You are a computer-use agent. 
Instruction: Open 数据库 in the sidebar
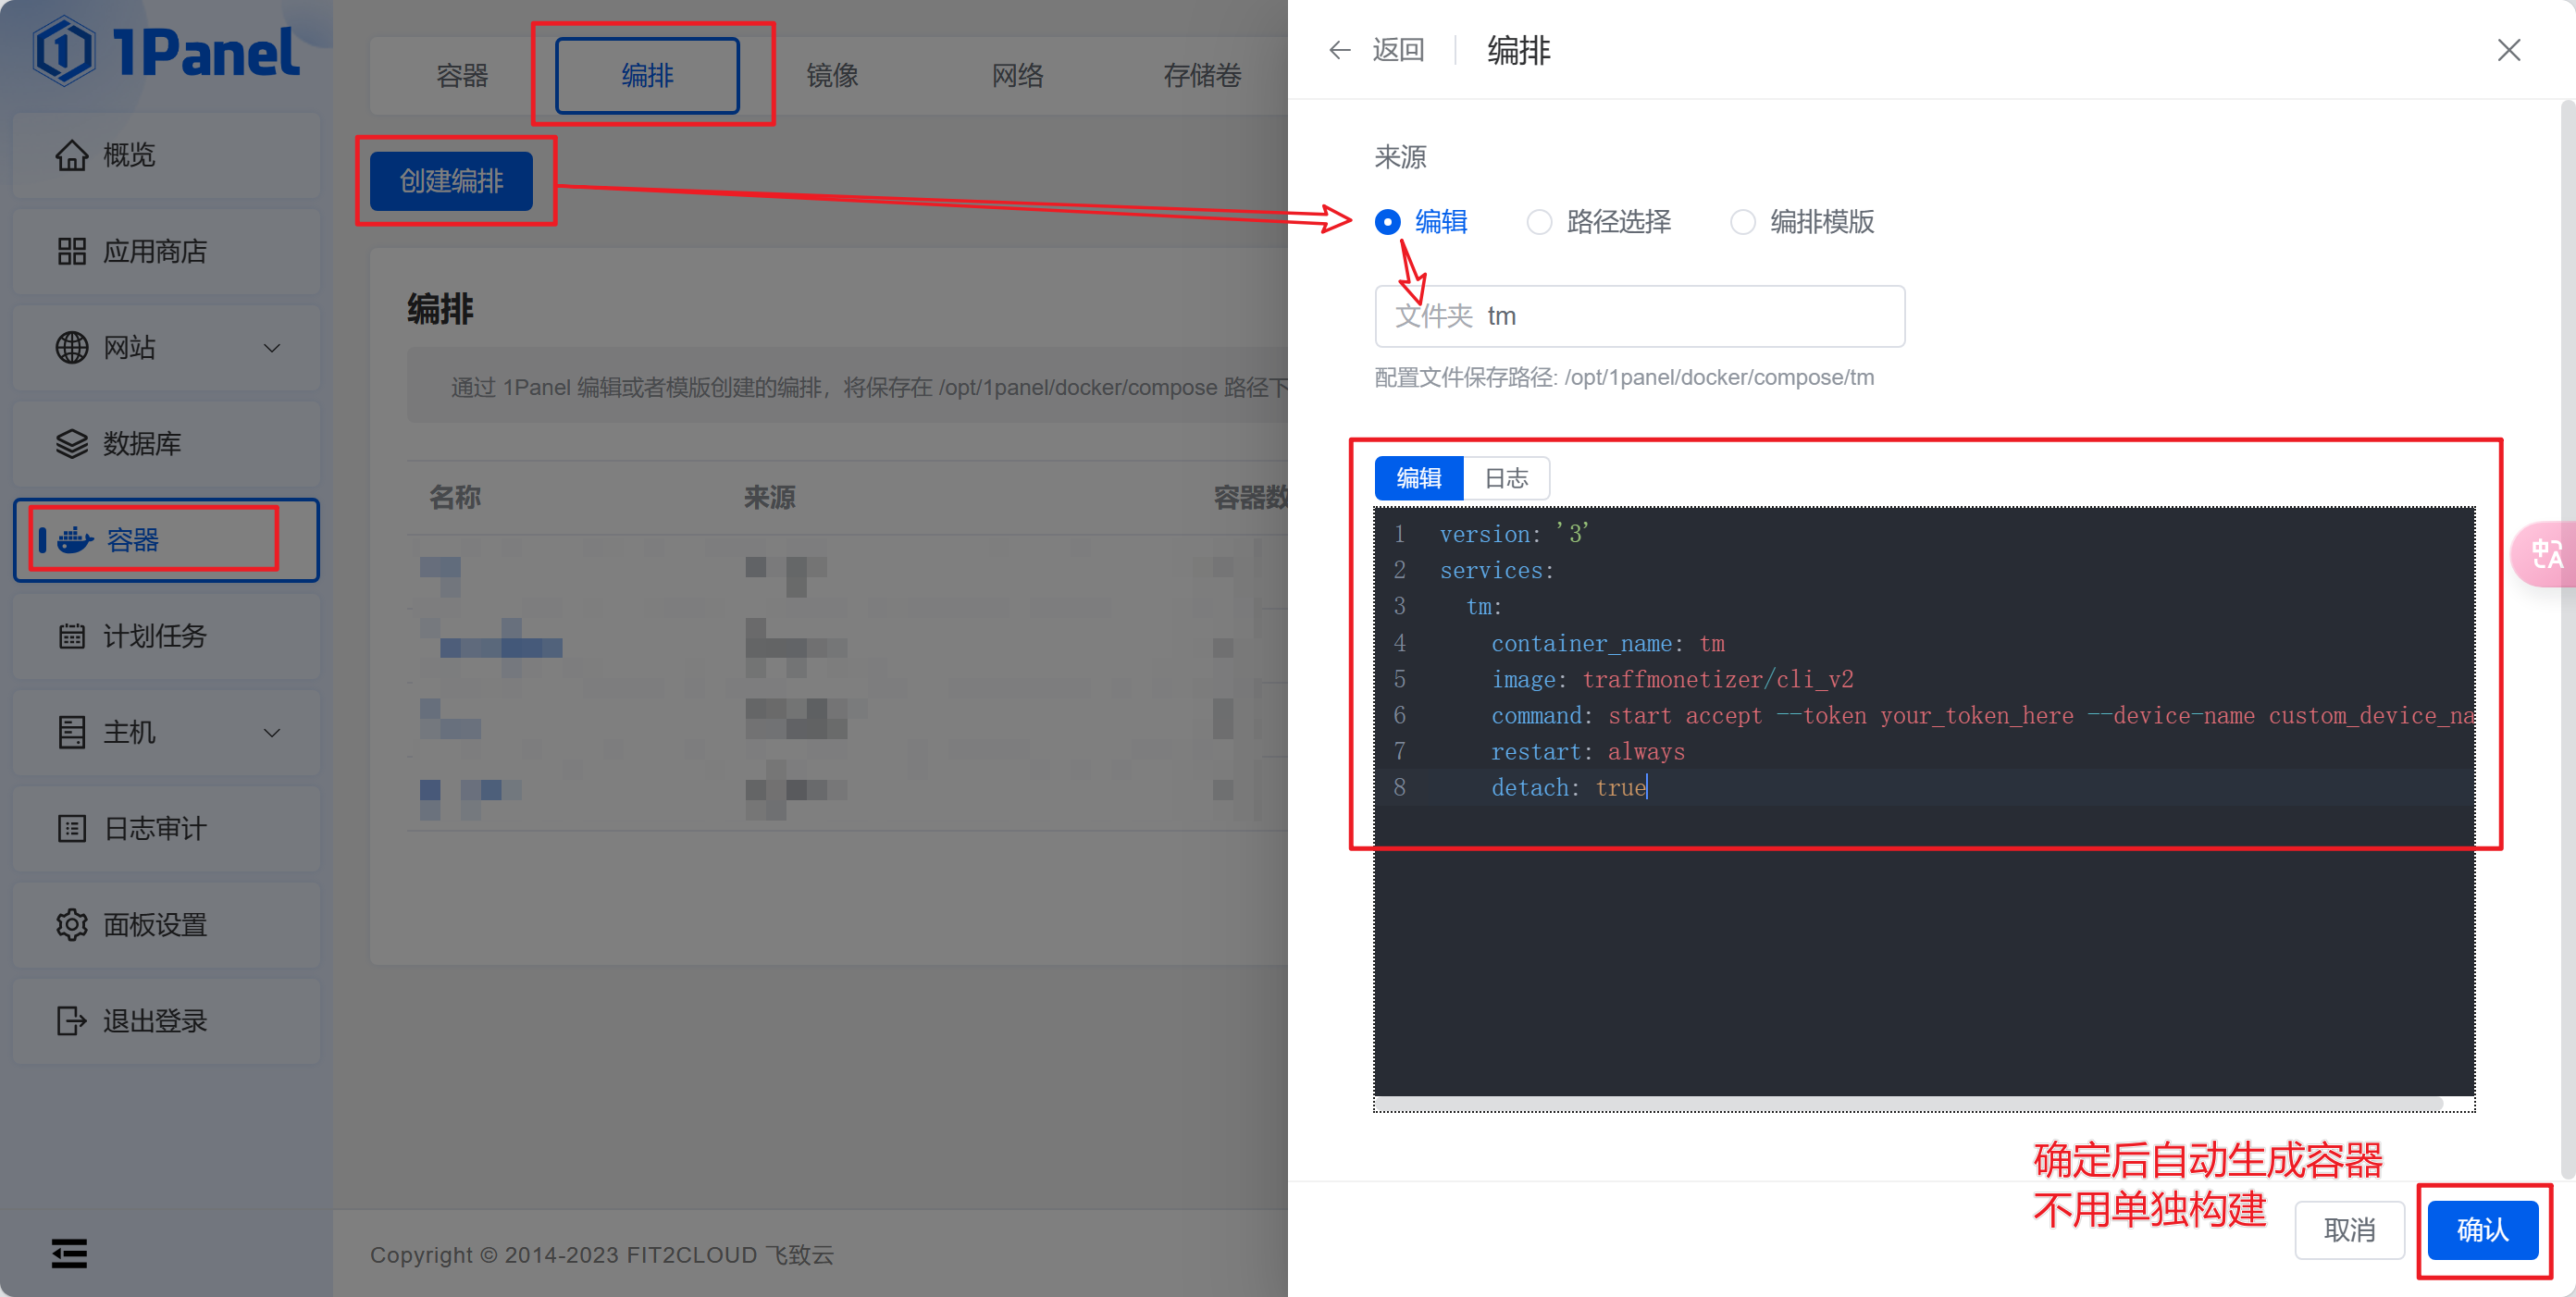tap(166, 443)
